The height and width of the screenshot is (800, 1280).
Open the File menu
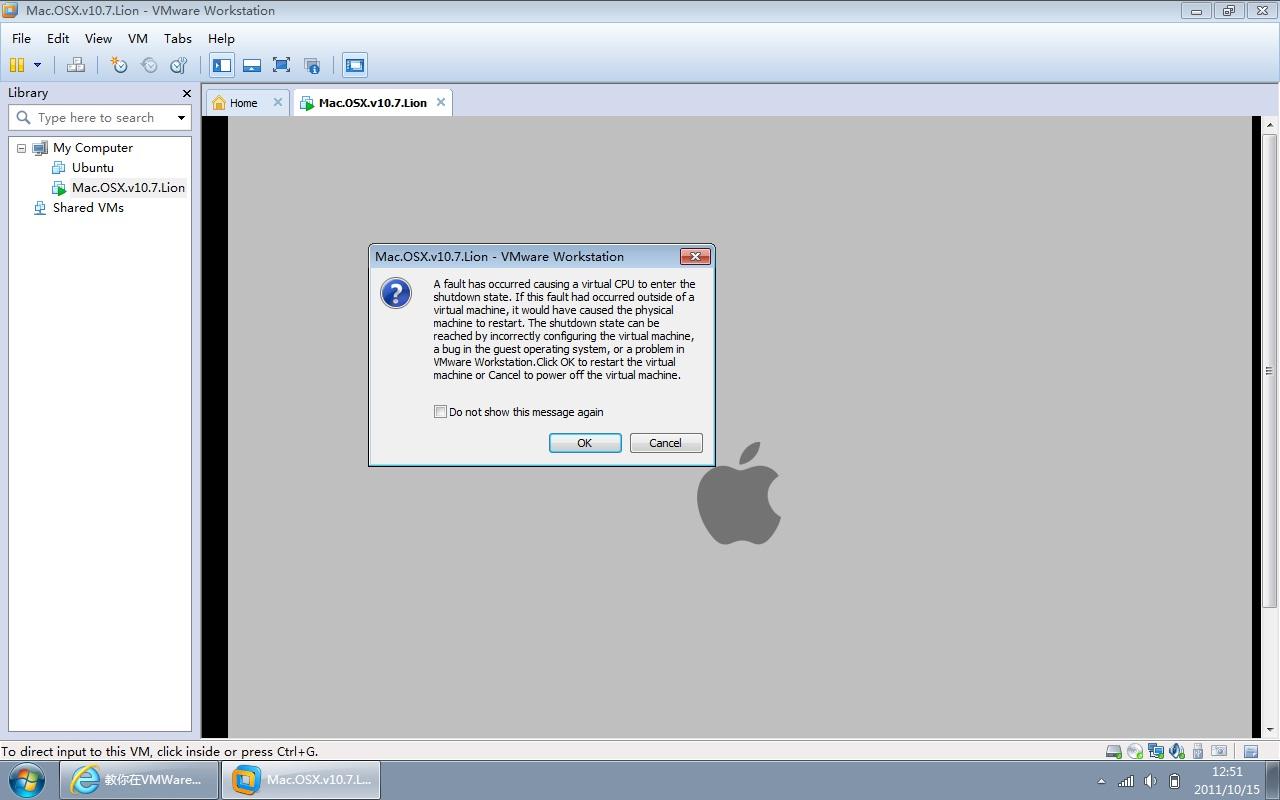pos(21,38)
